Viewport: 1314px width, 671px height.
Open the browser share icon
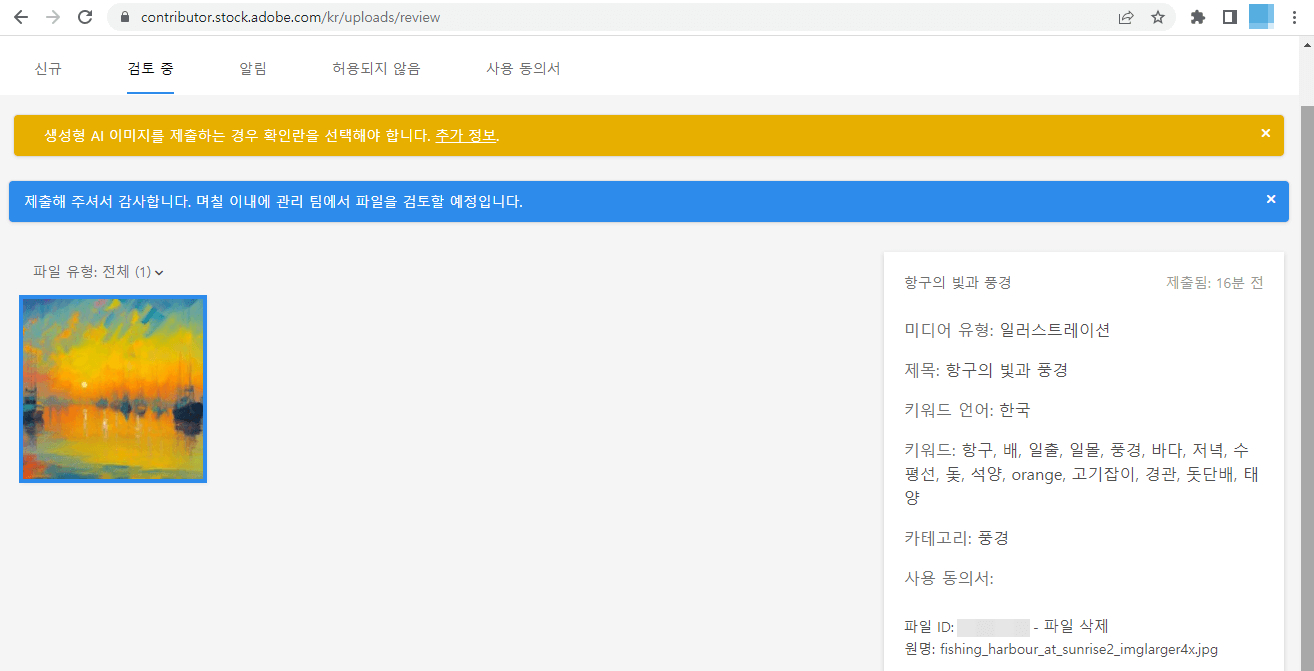tap(1126, 17)
